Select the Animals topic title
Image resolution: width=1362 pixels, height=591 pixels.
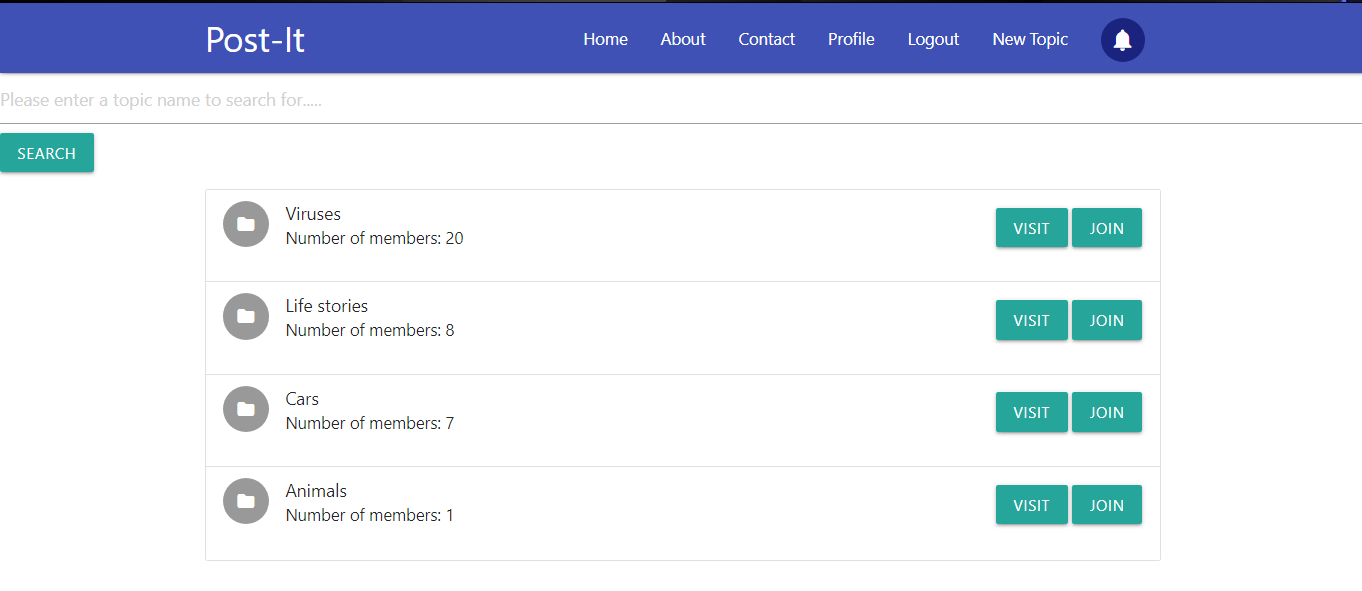click(x=316, y=491)
